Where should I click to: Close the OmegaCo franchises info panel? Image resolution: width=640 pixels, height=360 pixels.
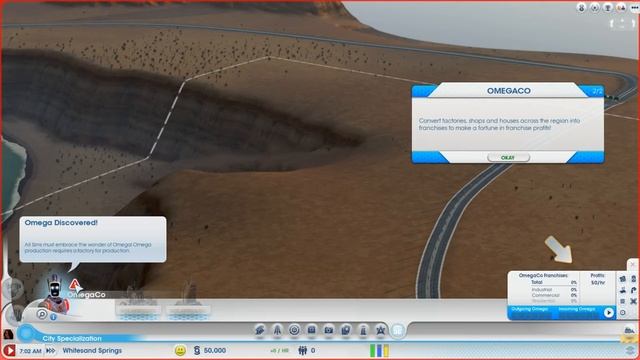tap(633, 264)
